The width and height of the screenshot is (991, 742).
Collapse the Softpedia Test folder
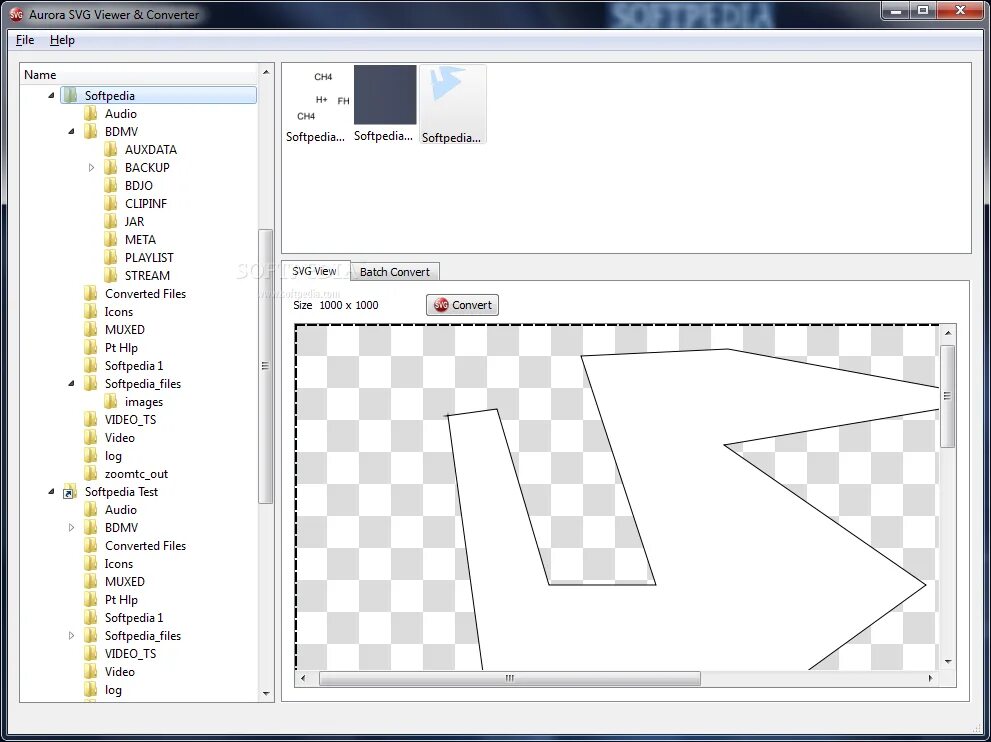coord(51,492)
